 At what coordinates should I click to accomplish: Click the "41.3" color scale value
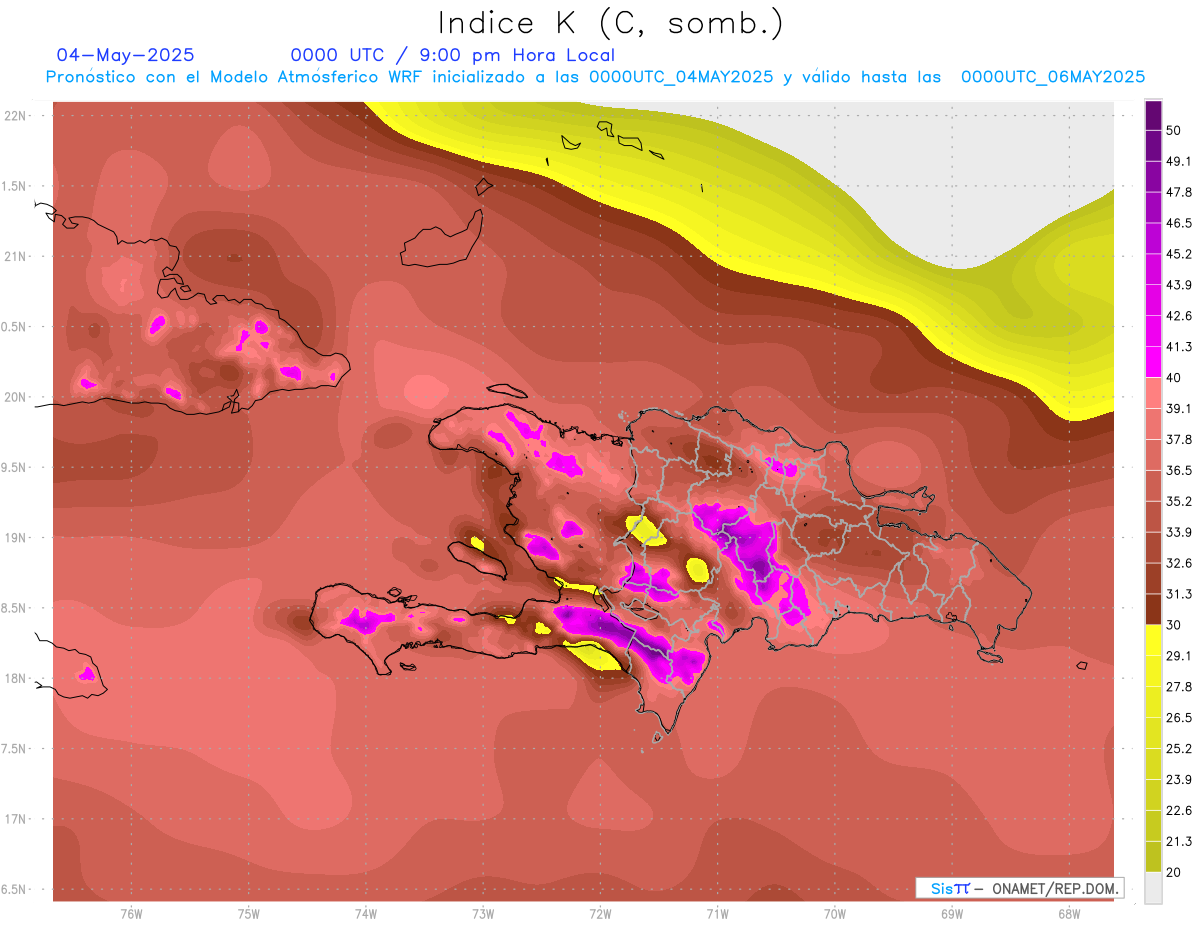(1179, 347)
